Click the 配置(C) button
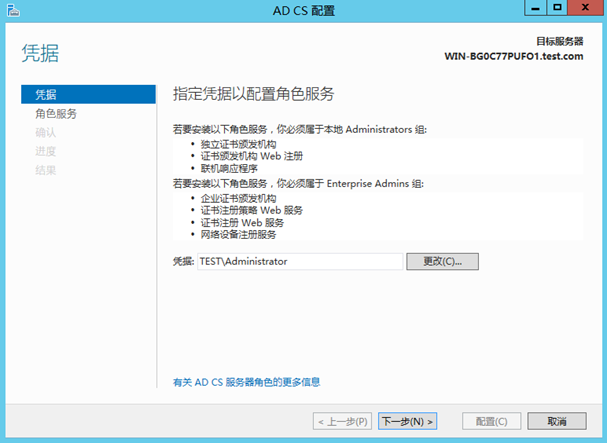This screenshot has height=443, width=607. tap(492, 421)
